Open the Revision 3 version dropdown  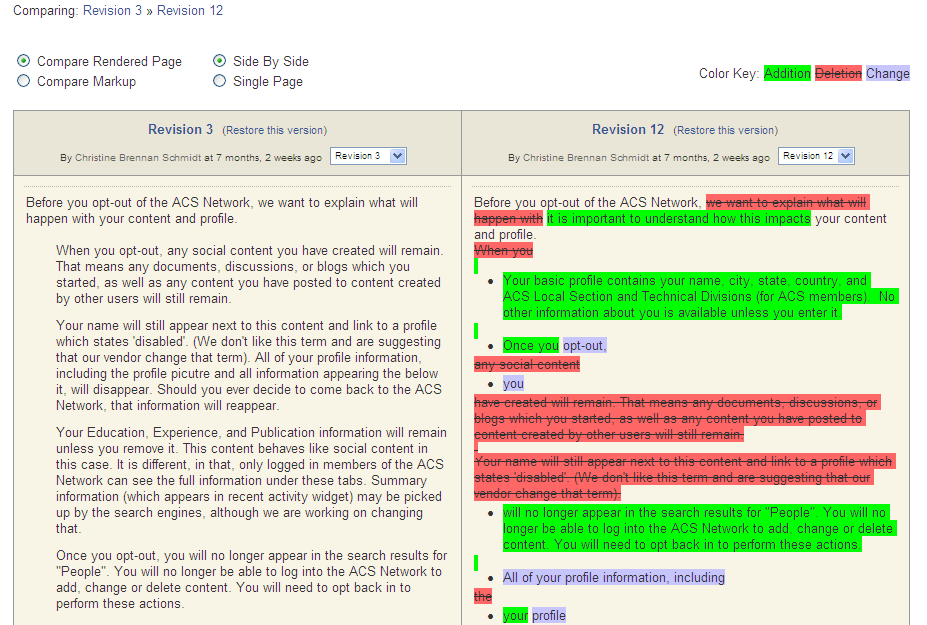tap(368, 156)
